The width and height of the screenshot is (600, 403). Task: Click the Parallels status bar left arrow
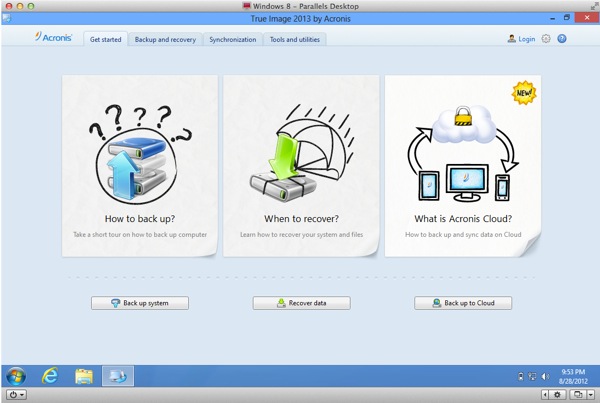pos(545,395)
